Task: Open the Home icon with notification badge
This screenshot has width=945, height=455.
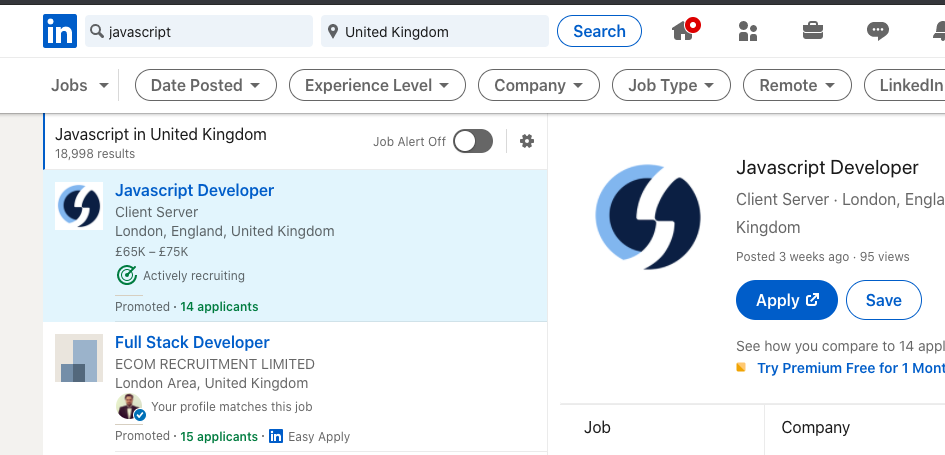Action: point(684,31)
